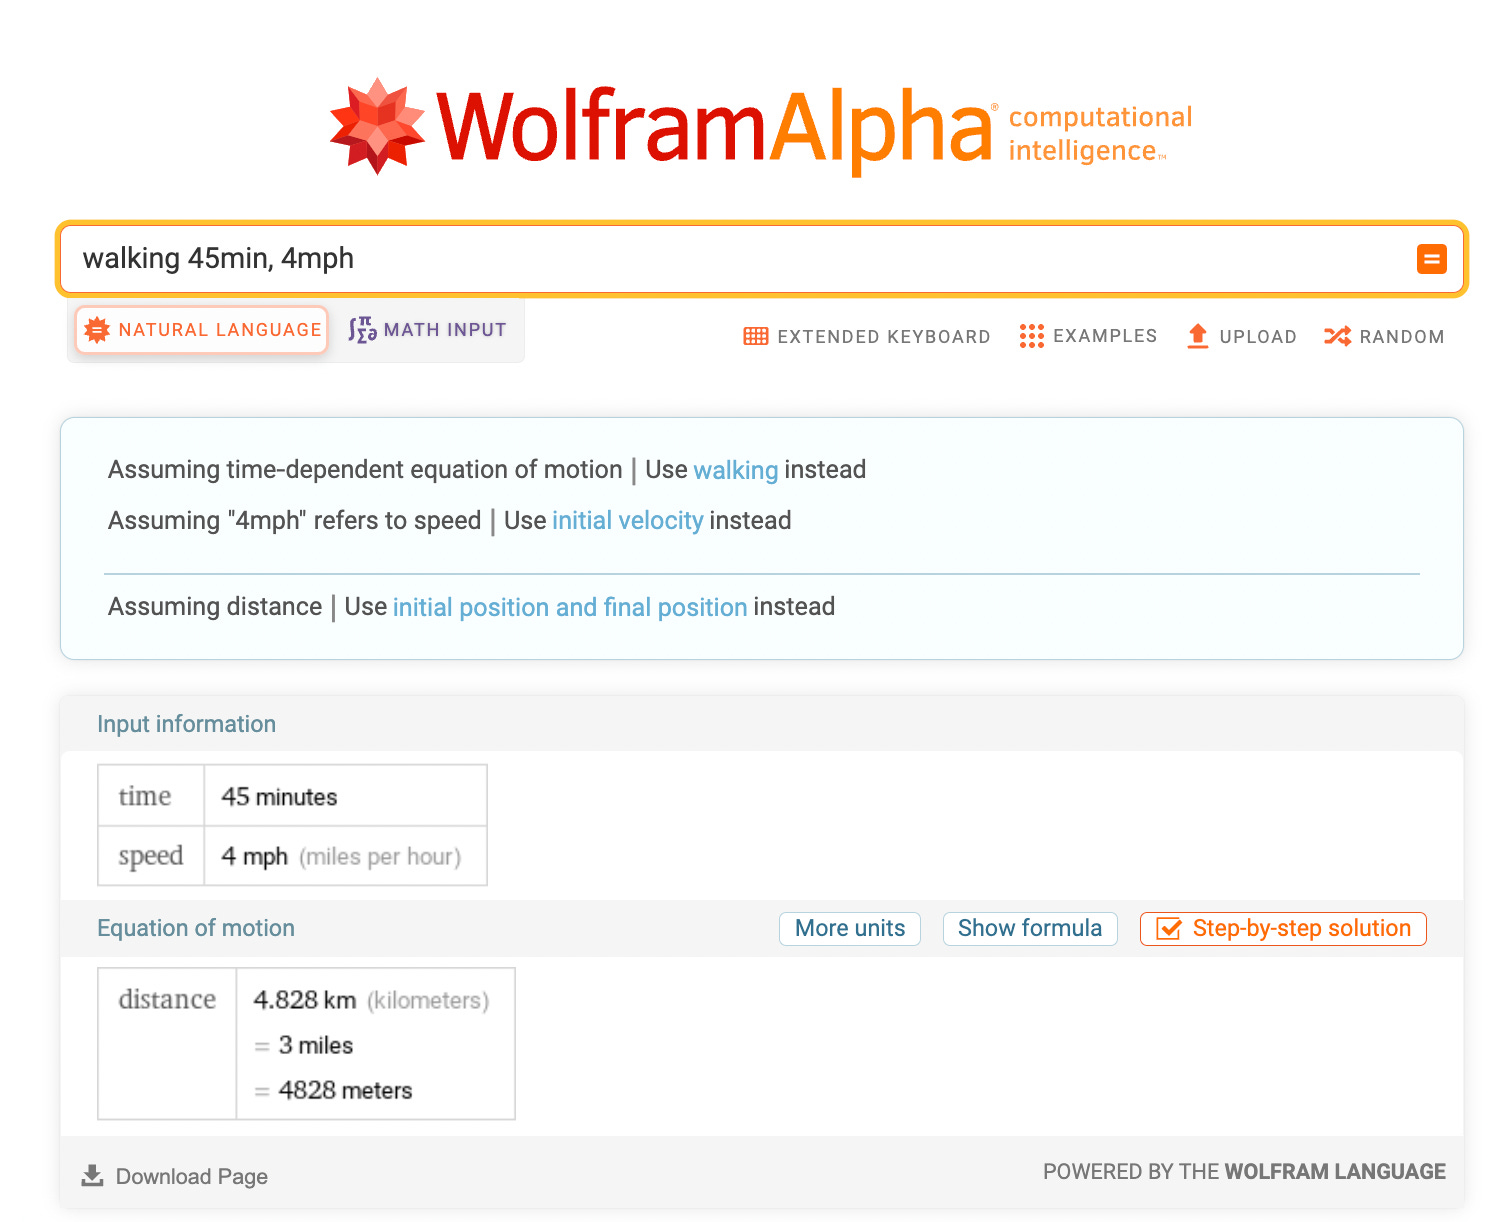Click the Natural Language spikey icon

(97, 330)
